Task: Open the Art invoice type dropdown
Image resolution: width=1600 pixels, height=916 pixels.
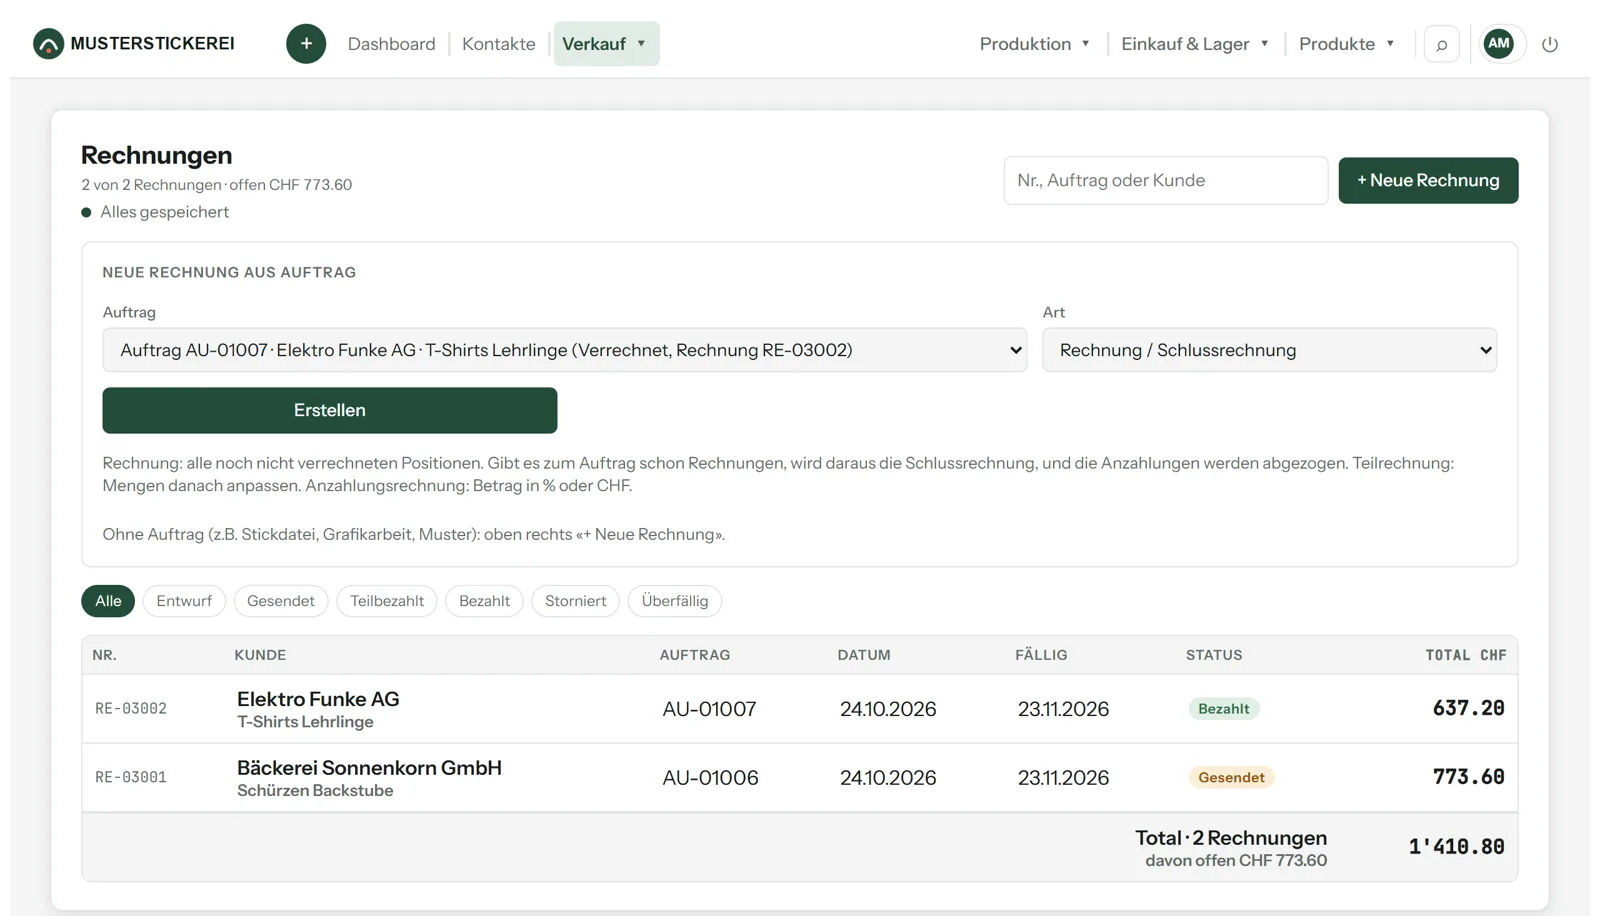Action: click(1269, 350)
